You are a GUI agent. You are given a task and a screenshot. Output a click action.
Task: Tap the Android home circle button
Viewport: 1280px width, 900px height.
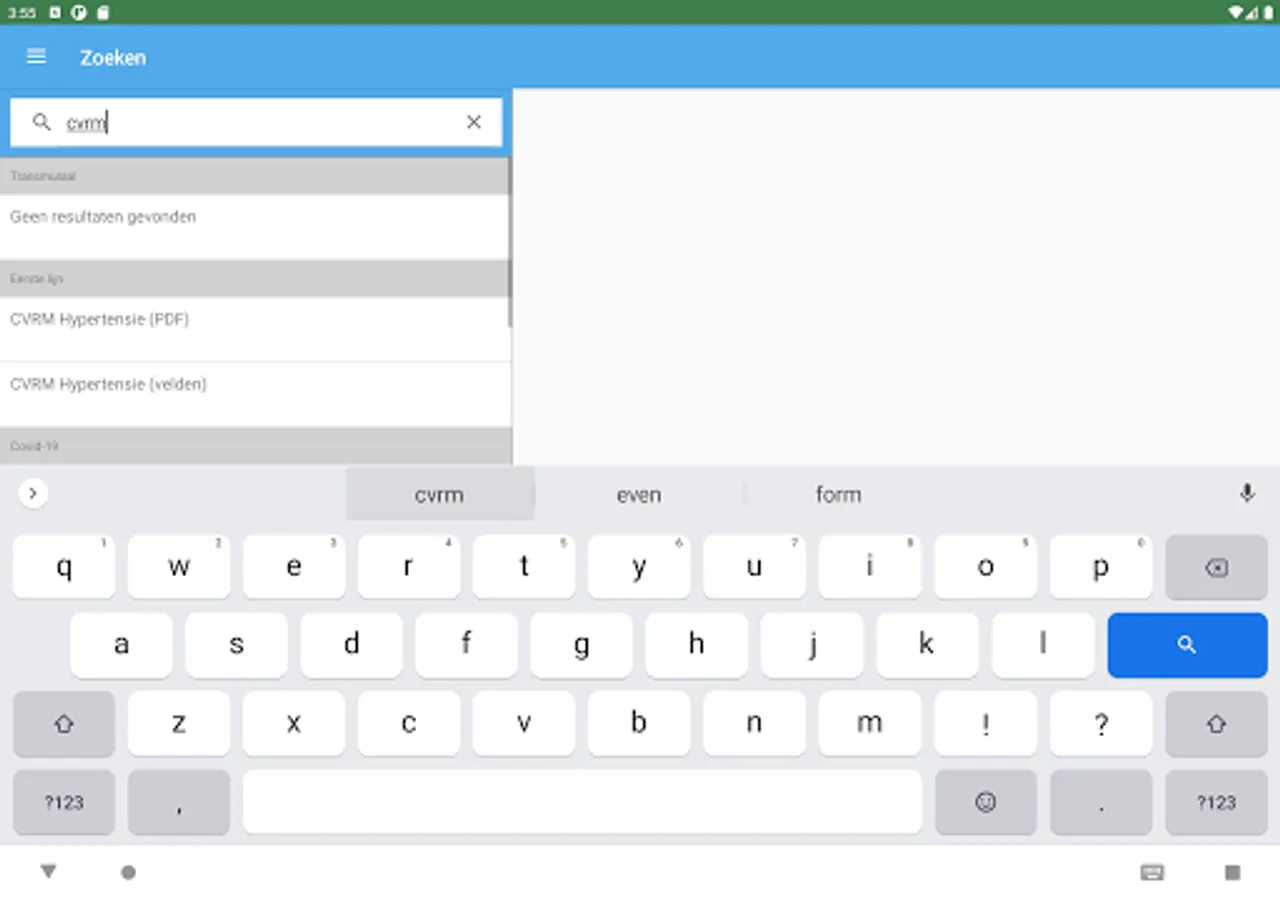(128, 872)
